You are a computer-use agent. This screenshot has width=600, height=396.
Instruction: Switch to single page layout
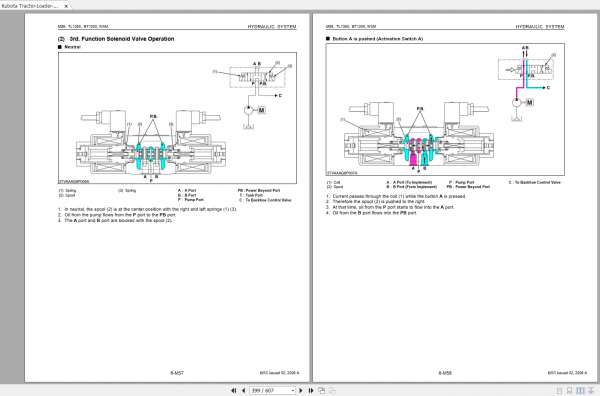click(559, 390)
